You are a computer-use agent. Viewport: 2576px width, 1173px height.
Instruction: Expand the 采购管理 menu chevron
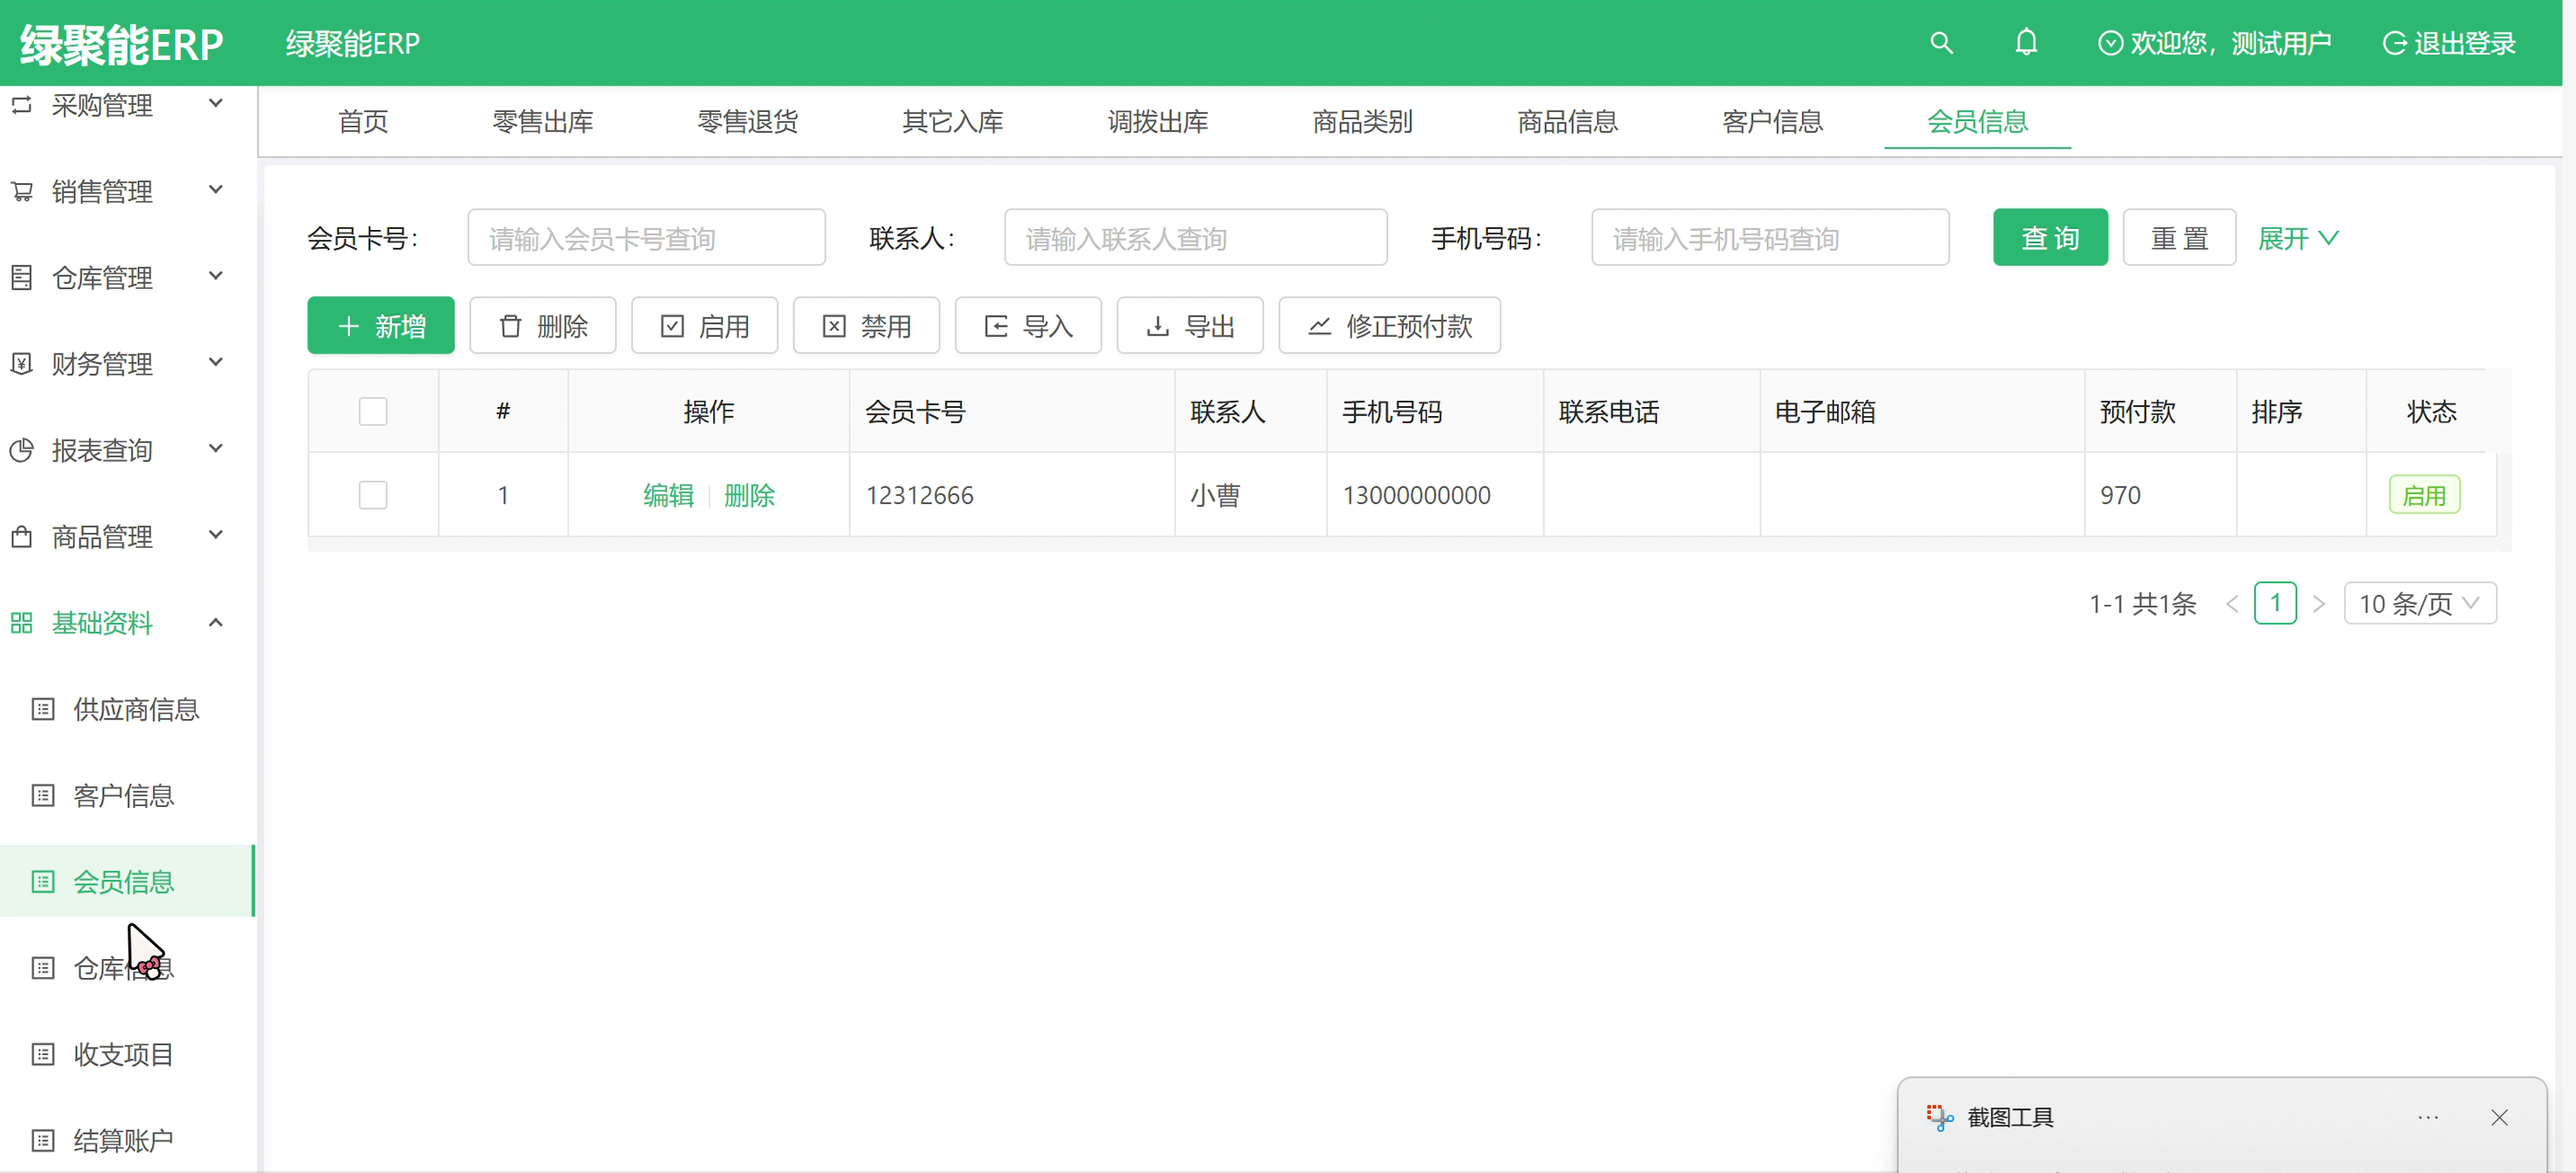tap(215, 102)
